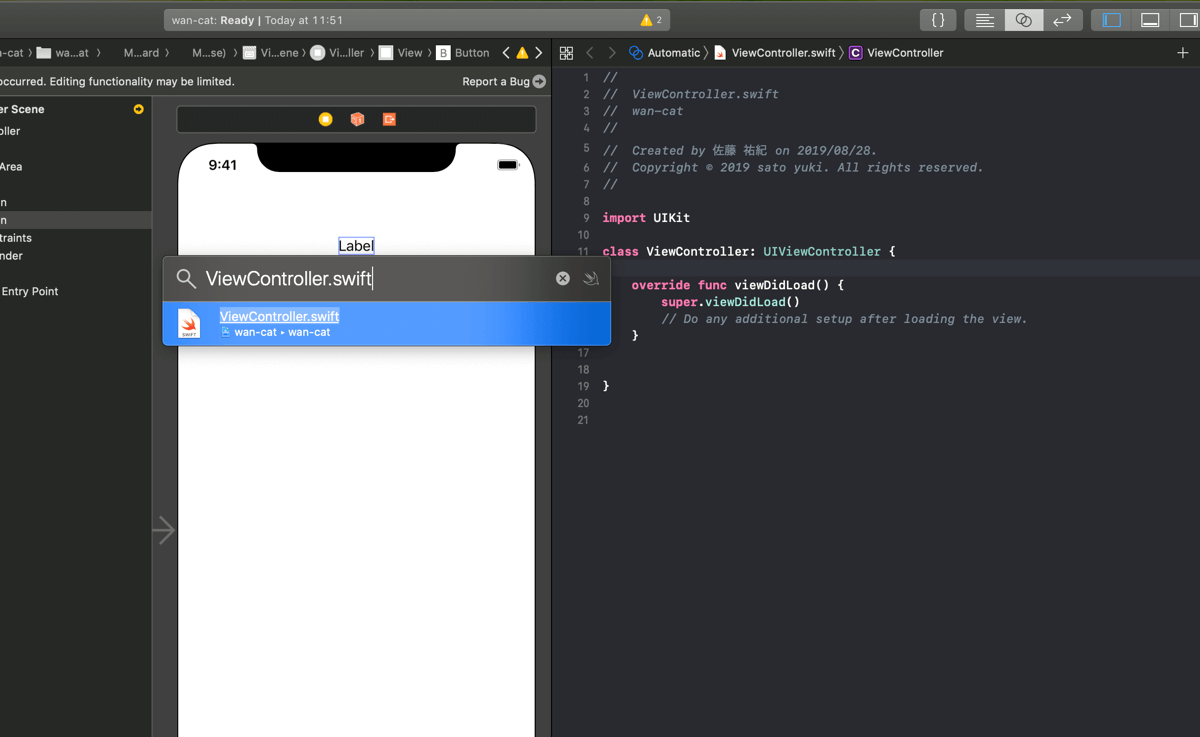Hide the Navigator pane via toolbar

tap(1112, 20)
